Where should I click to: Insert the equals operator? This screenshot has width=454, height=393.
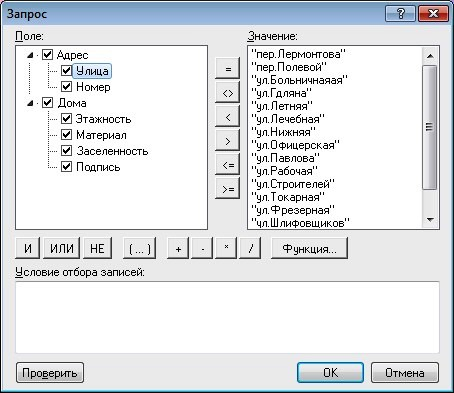click(x=228, y=69)
